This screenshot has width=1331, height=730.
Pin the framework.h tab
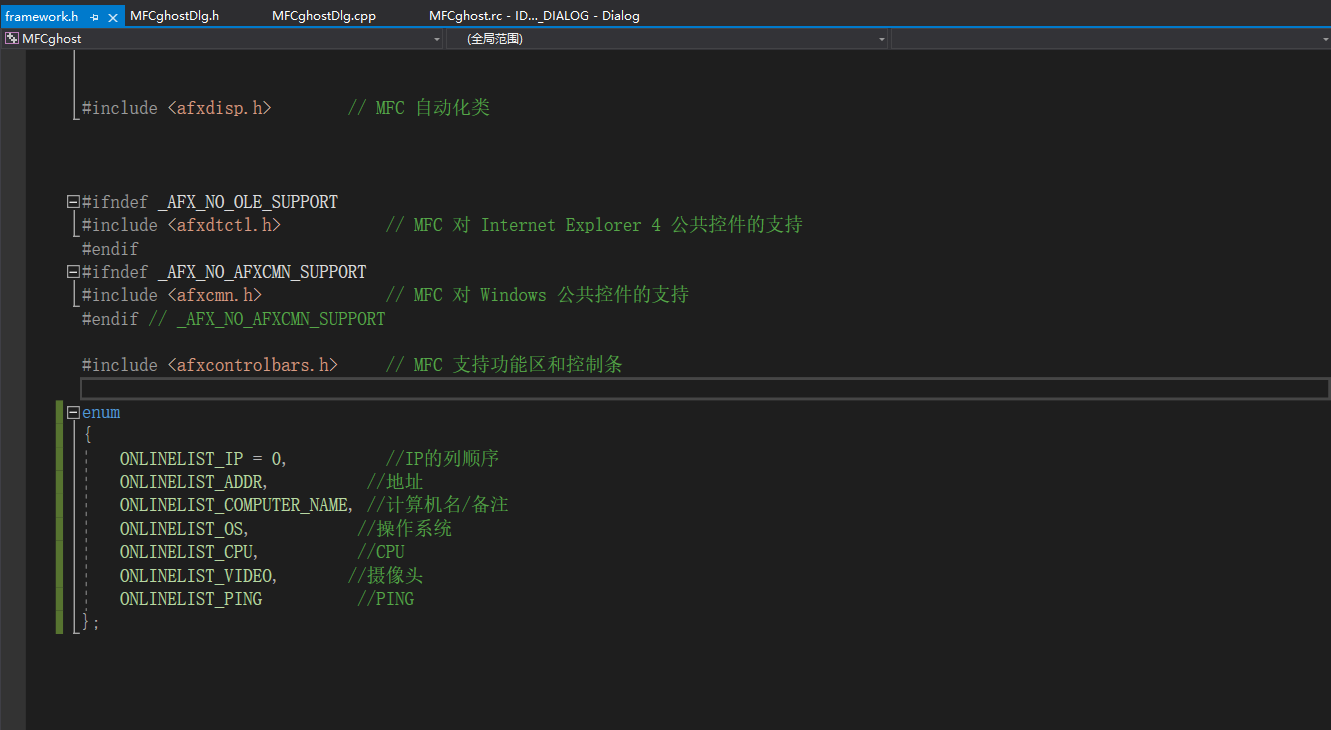94,17
